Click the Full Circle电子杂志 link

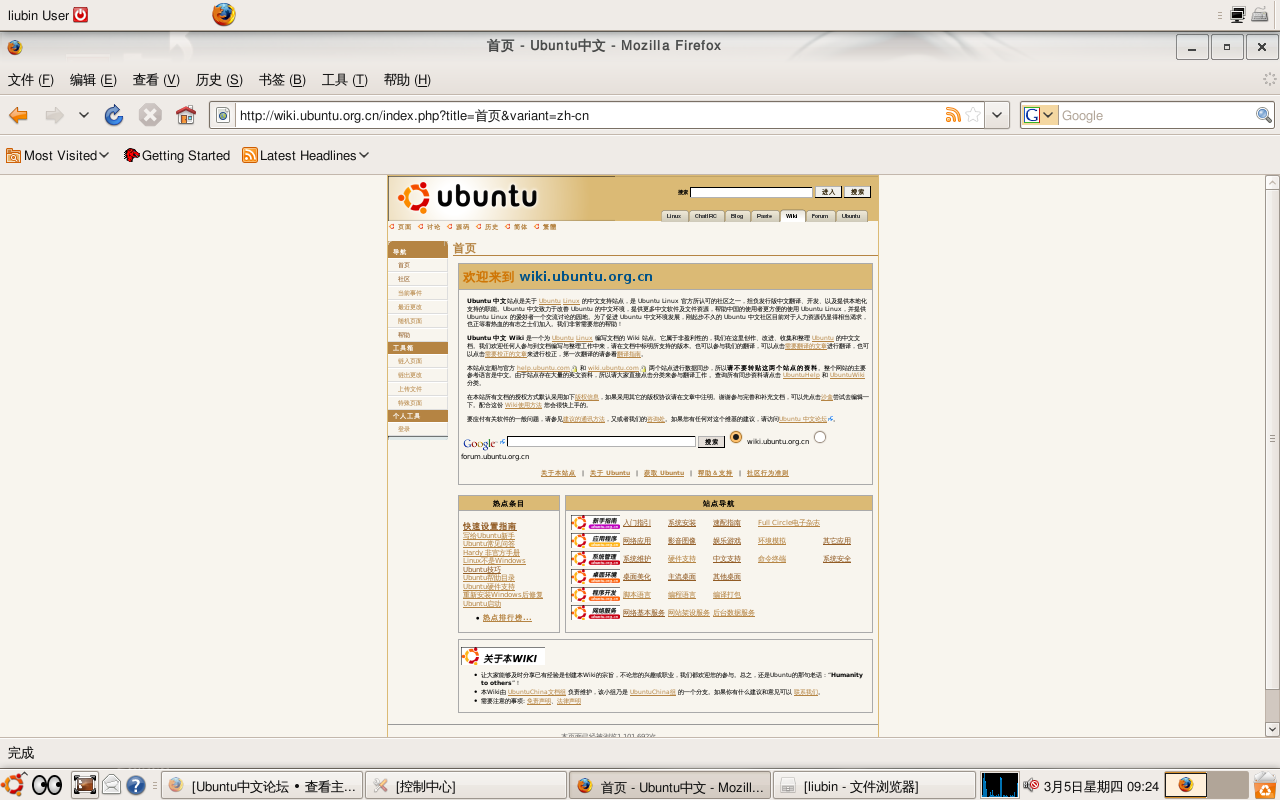(789, 523)
